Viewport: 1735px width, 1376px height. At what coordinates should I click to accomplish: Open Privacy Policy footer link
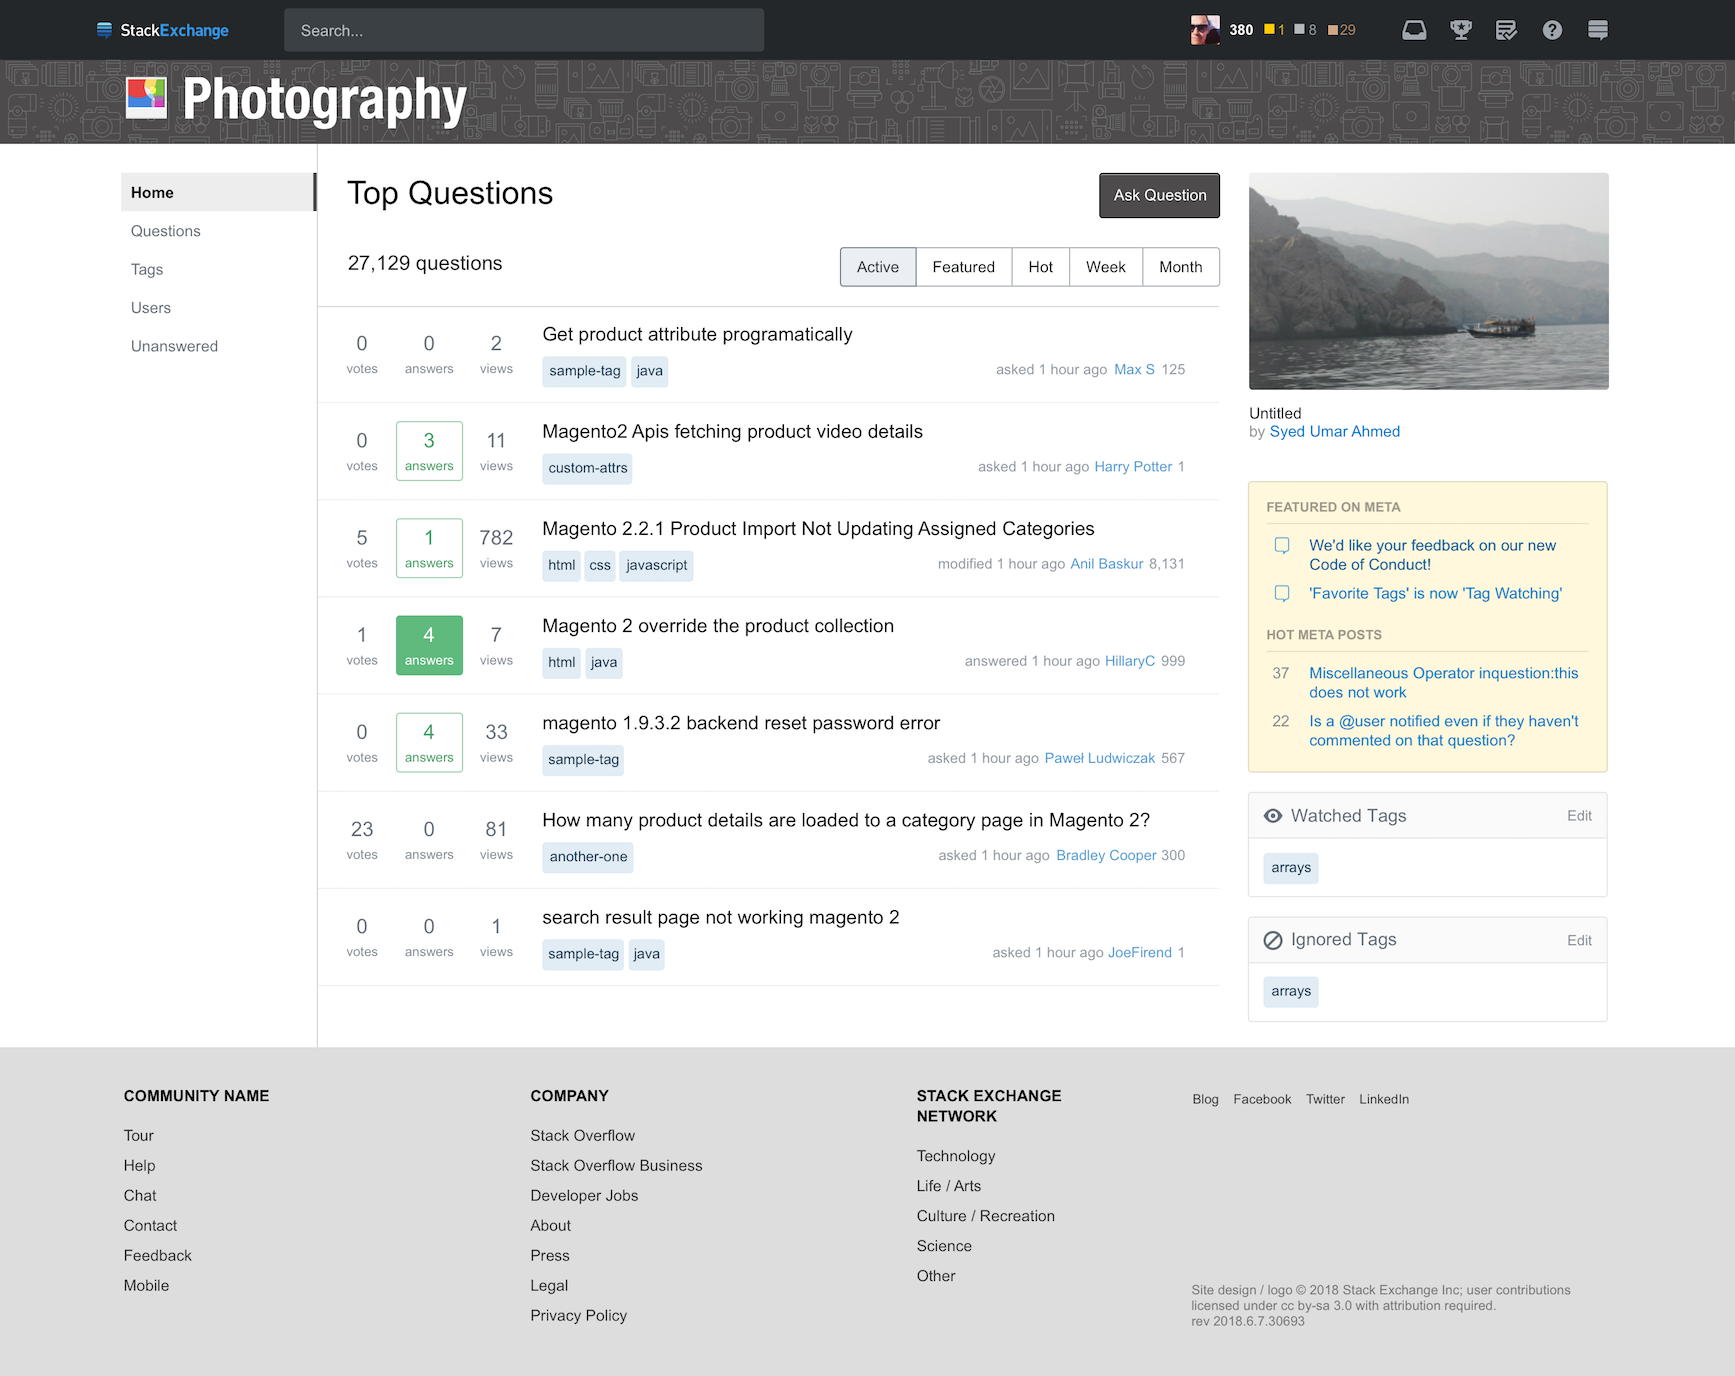click(578, 1316)
